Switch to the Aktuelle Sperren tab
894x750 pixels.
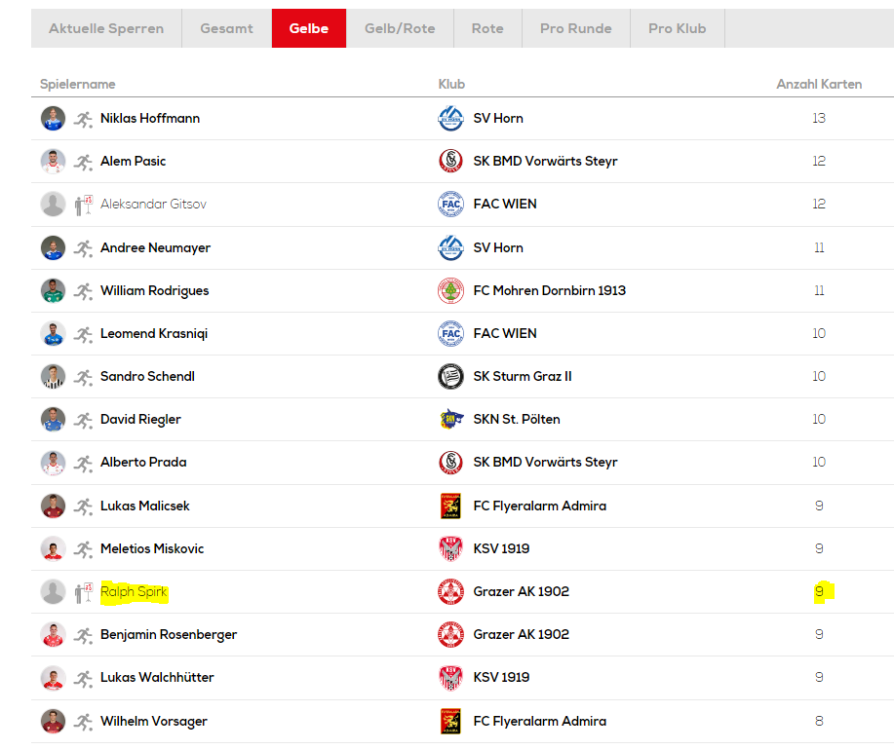106,29
